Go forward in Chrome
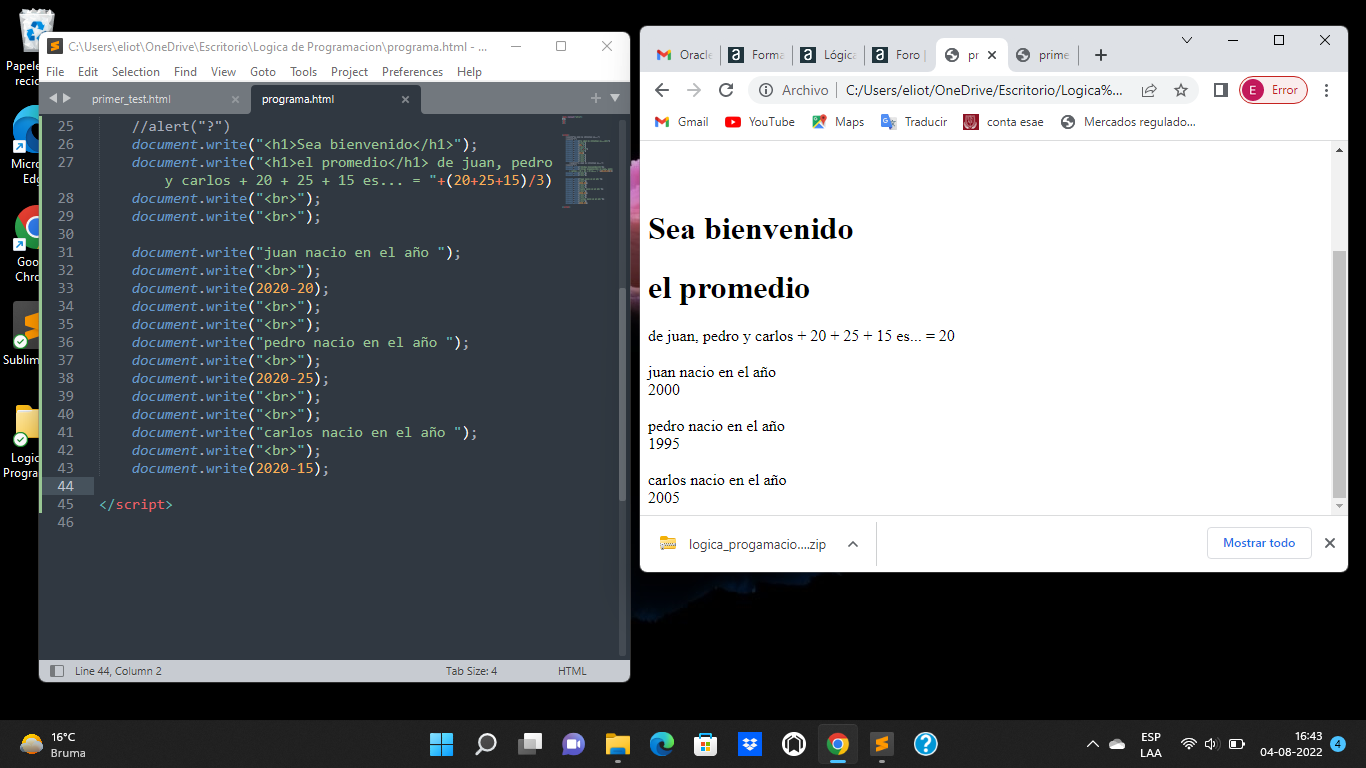This screenshot has width=1366, height=768. [x=694, y=90]
